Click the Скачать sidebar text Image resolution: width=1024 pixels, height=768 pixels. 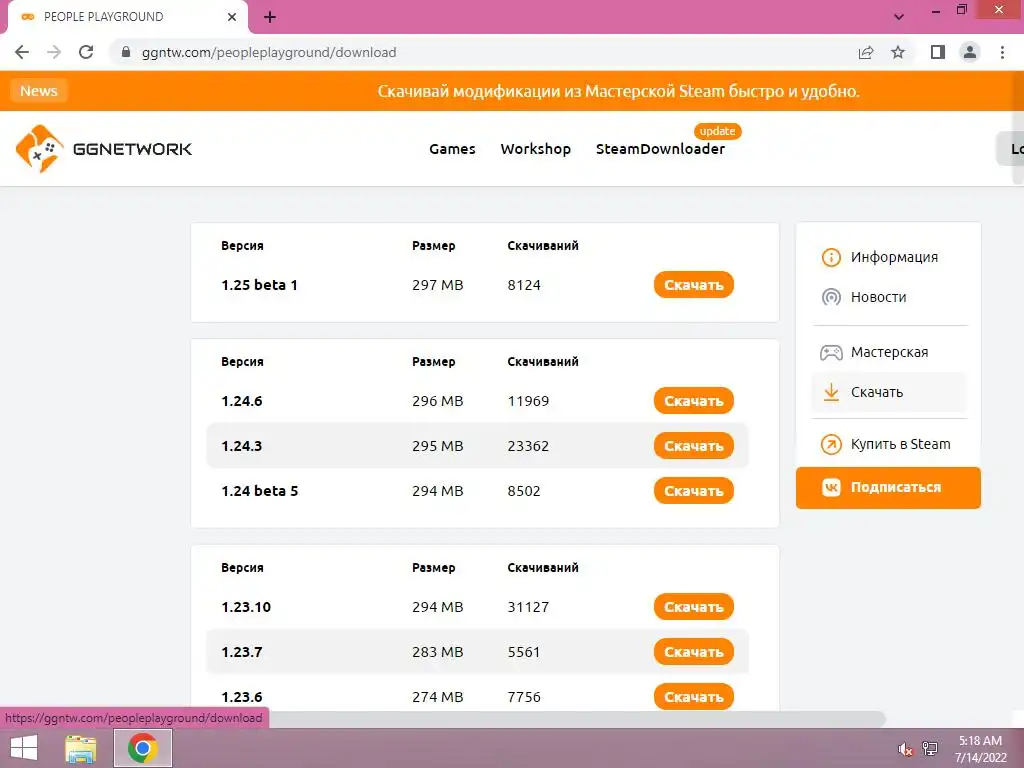(877, 392)
